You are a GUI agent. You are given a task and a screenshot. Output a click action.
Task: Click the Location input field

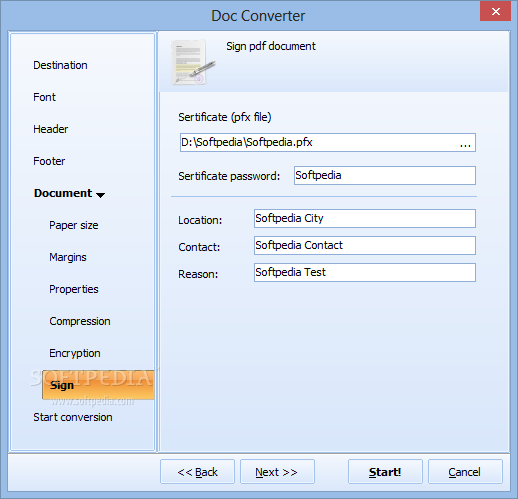point(365,219)
